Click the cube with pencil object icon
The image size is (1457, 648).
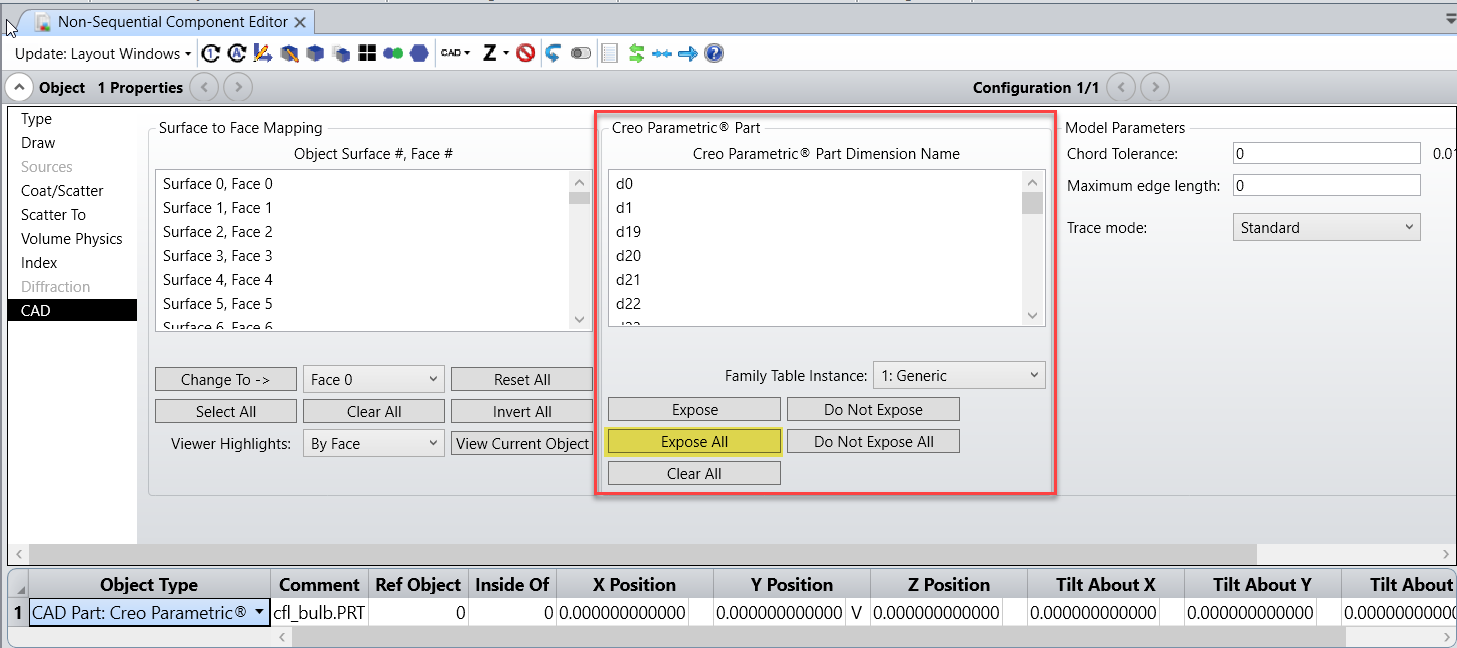coord(289,54)
